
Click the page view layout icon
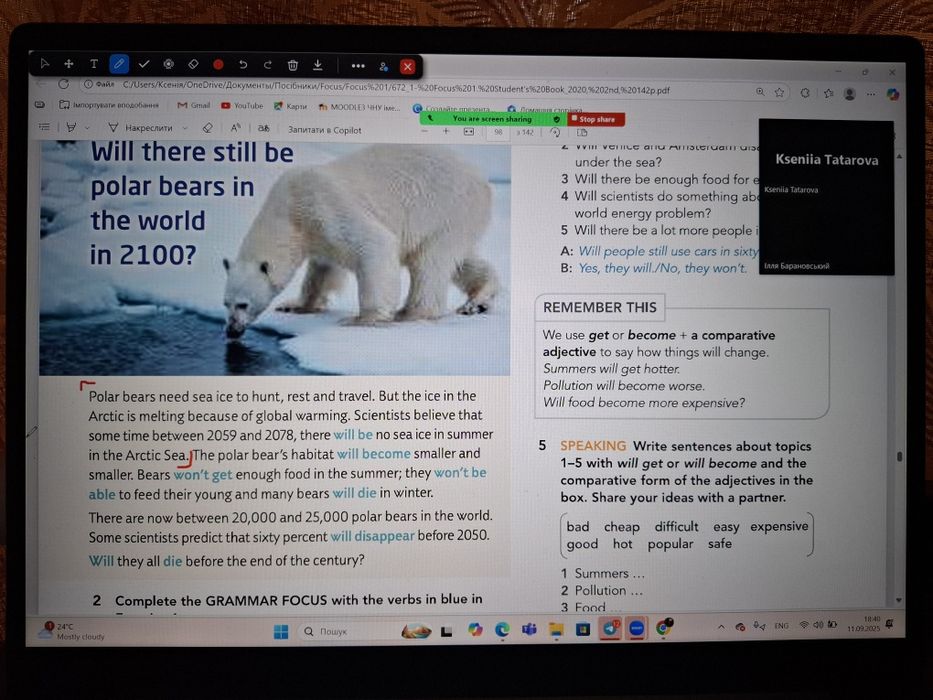[x=582, y=133]
